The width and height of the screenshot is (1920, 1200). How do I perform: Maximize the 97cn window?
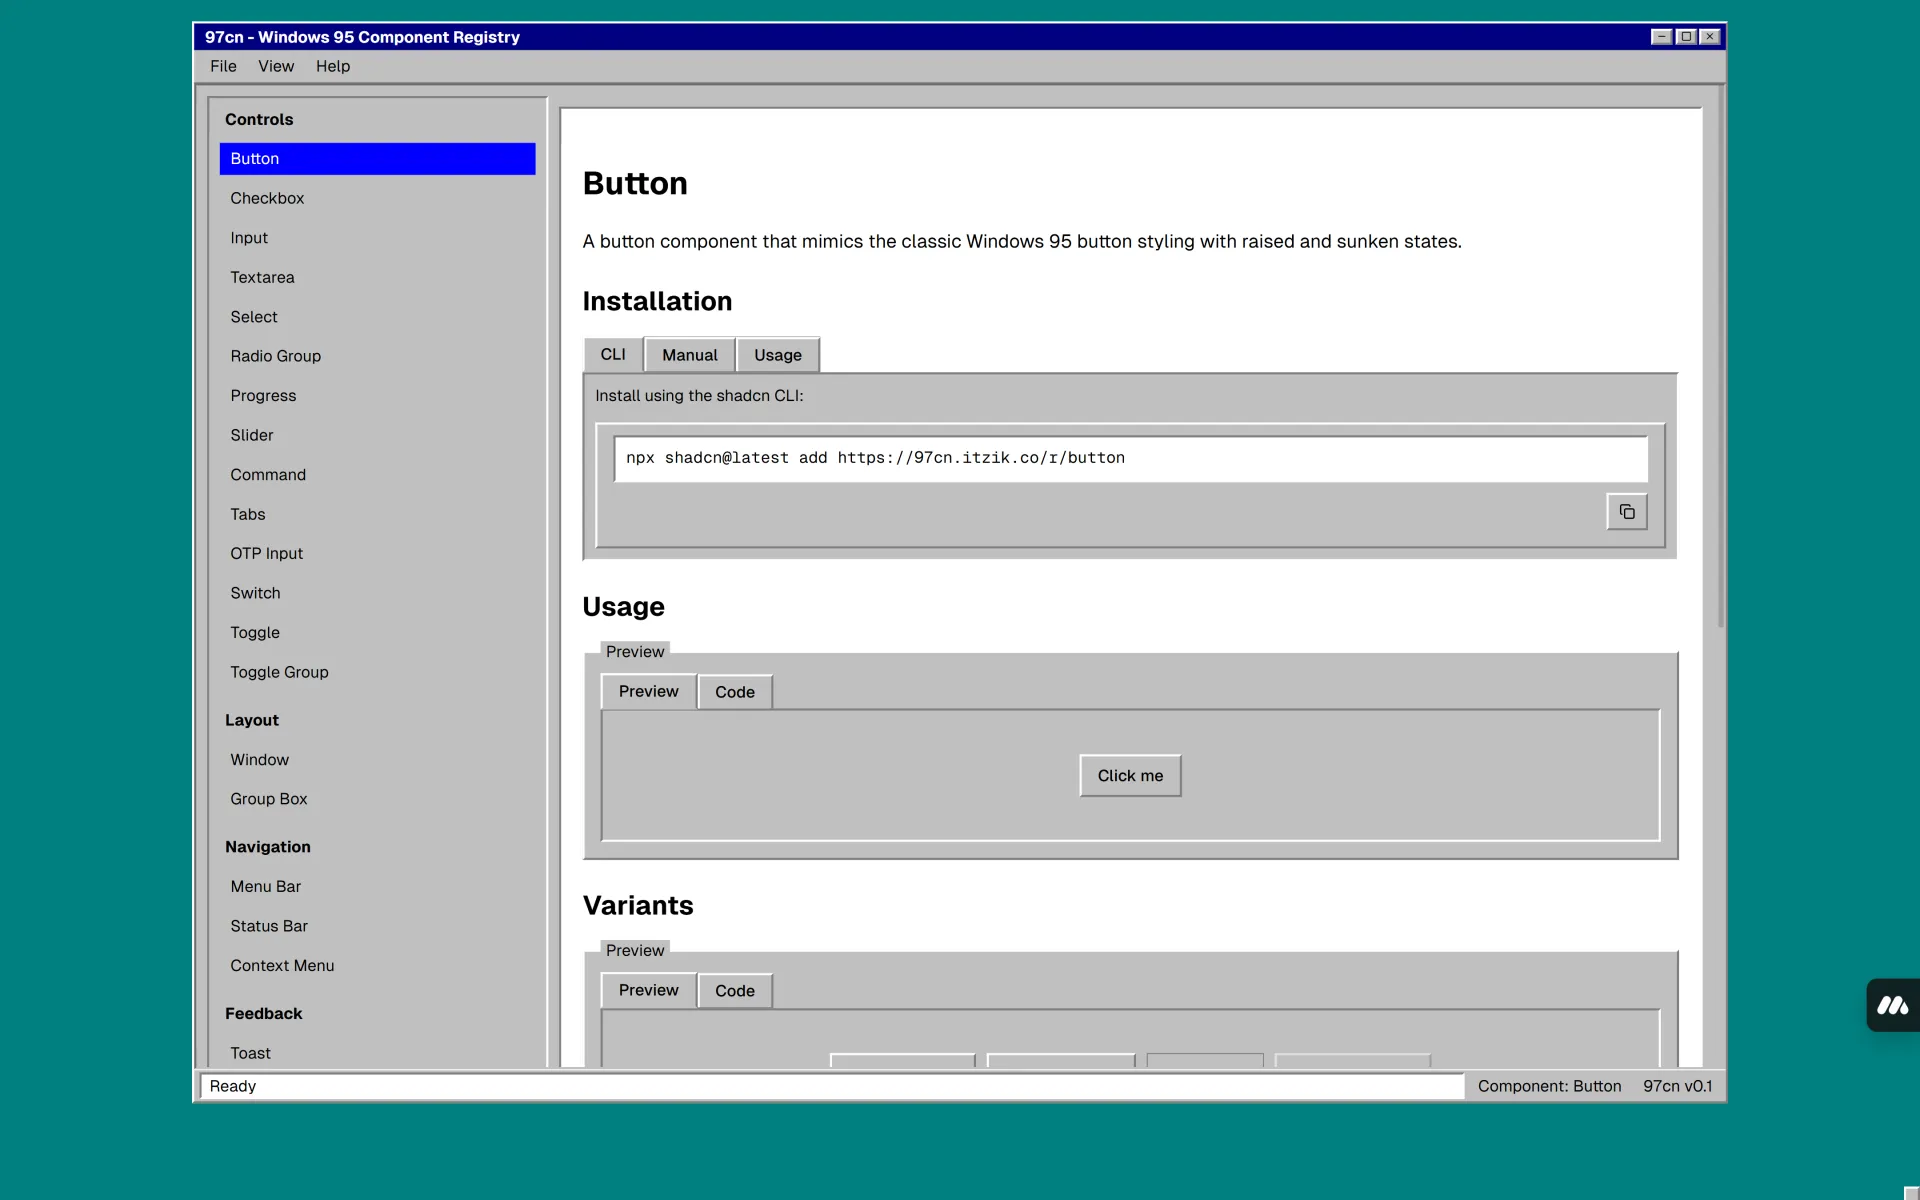1686,37
